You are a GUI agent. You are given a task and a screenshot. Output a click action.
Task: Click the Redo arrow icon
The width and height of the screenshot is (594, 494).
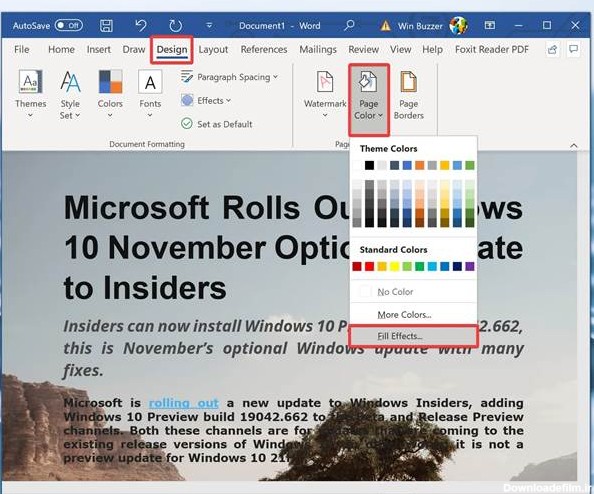click(175, 26)
